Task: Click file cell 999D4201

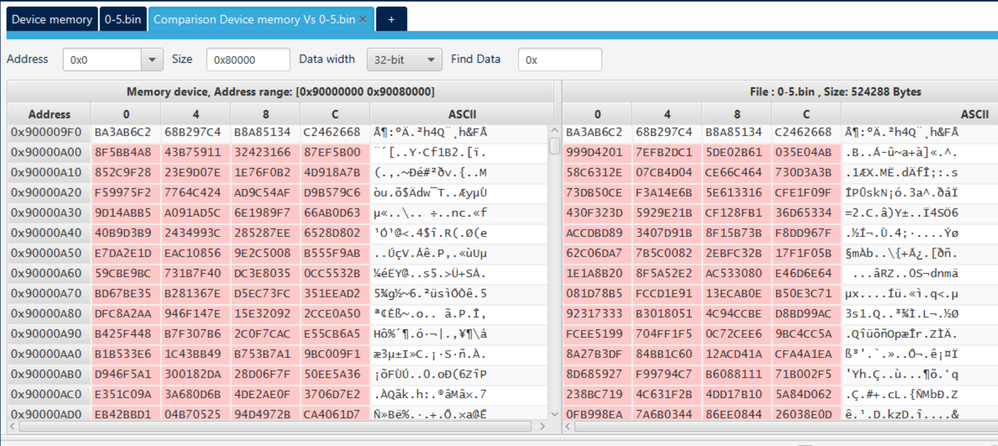Action: pyautogui.click(x=597, y=153)
